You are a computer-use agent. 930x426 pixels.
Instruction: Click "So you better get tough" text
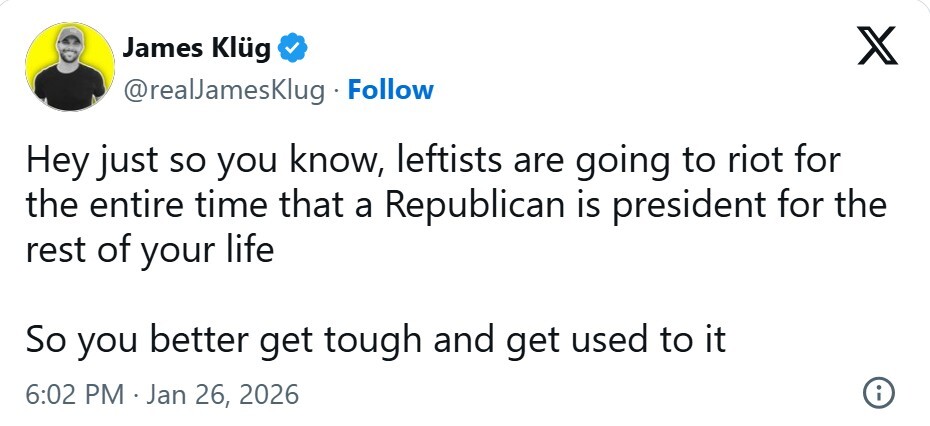[220, 339]
